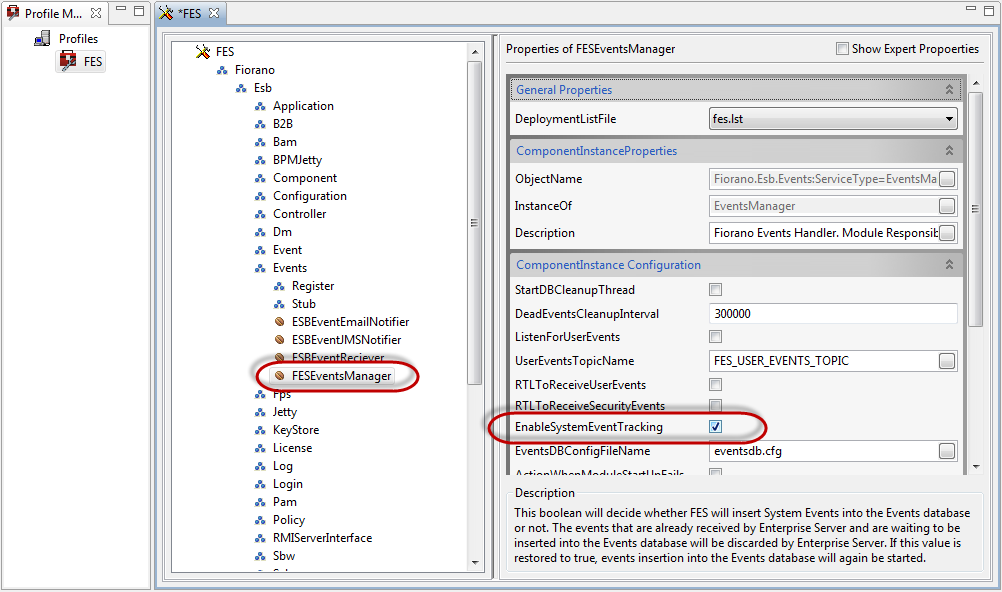1002x592 pixels.
Task: Click the KeyStore node icon
Action: pos(260,430)
